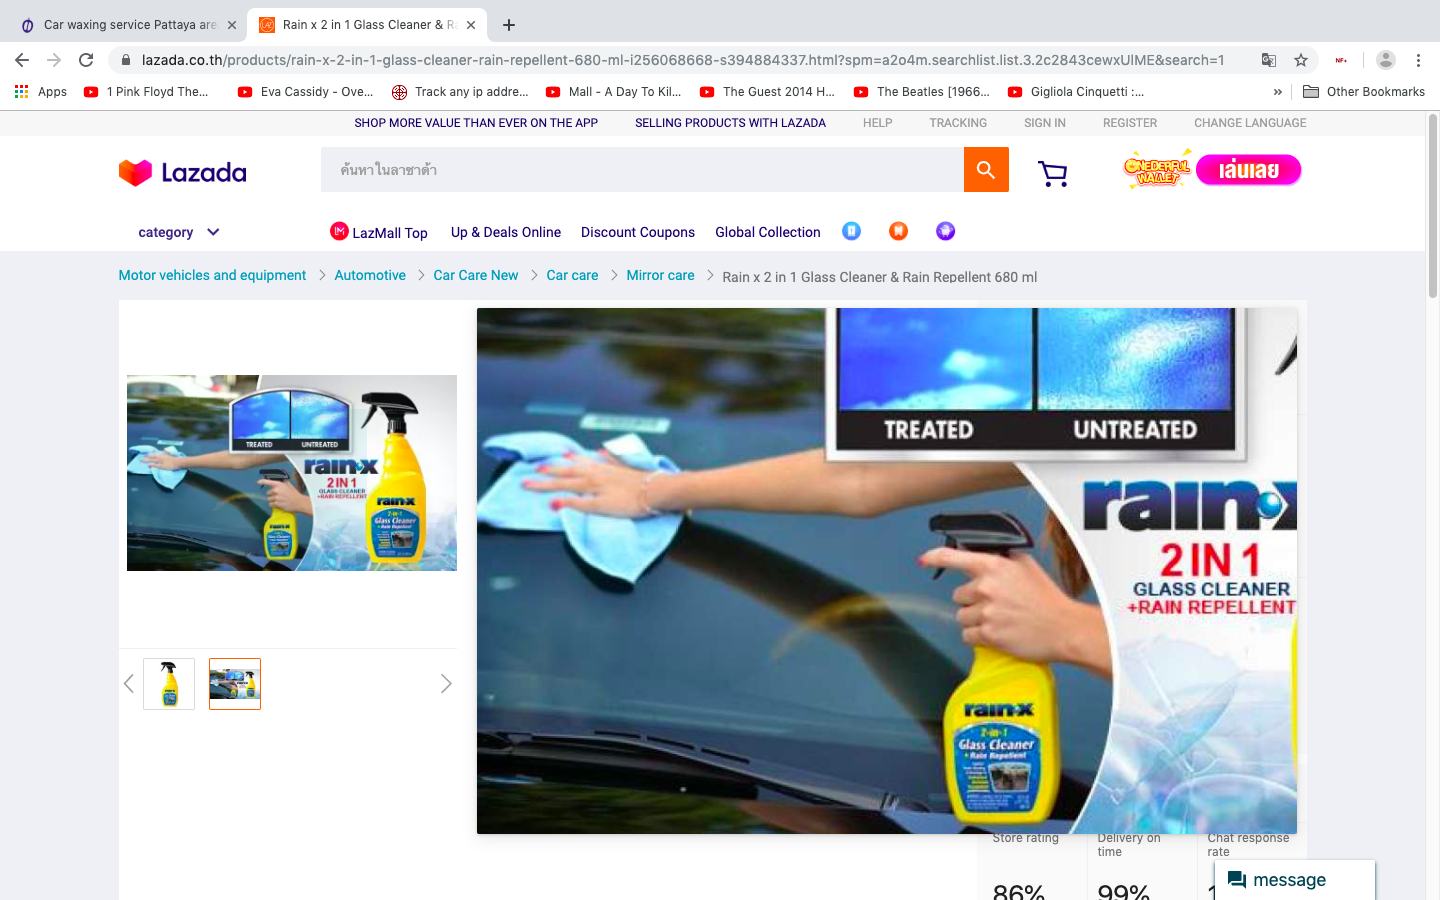Open 'The Beatles [1966...' bookmark
Viewport: 1440px width, 900px height.
pyautogui.click(x=922, y=91)
